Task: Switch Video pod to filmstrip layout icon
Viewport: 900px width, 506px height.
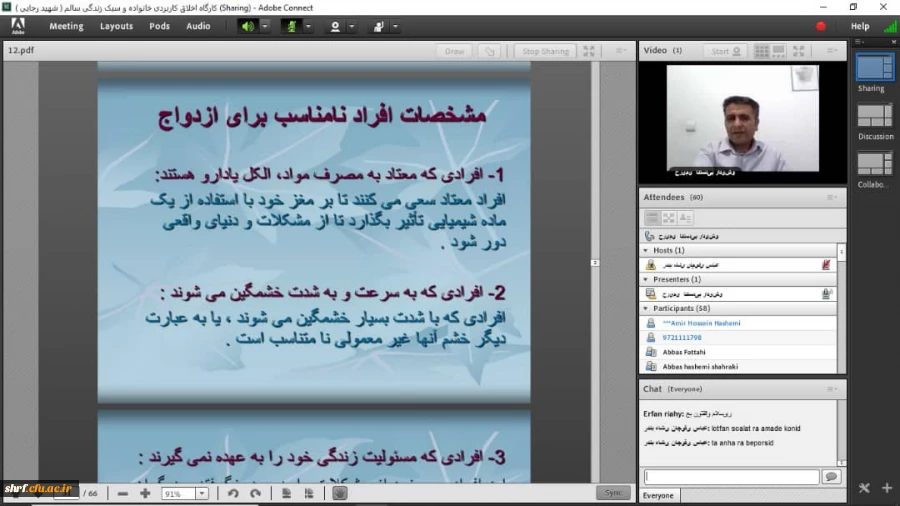Action: tap(779, 51)
